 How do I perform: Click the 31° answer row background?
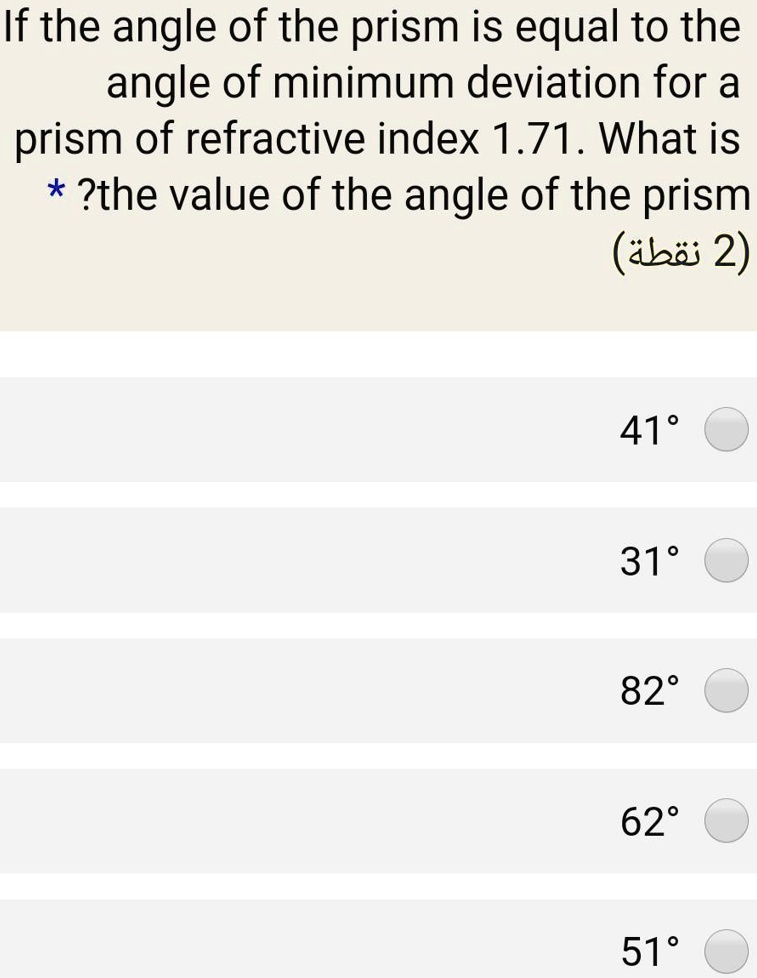300,561
